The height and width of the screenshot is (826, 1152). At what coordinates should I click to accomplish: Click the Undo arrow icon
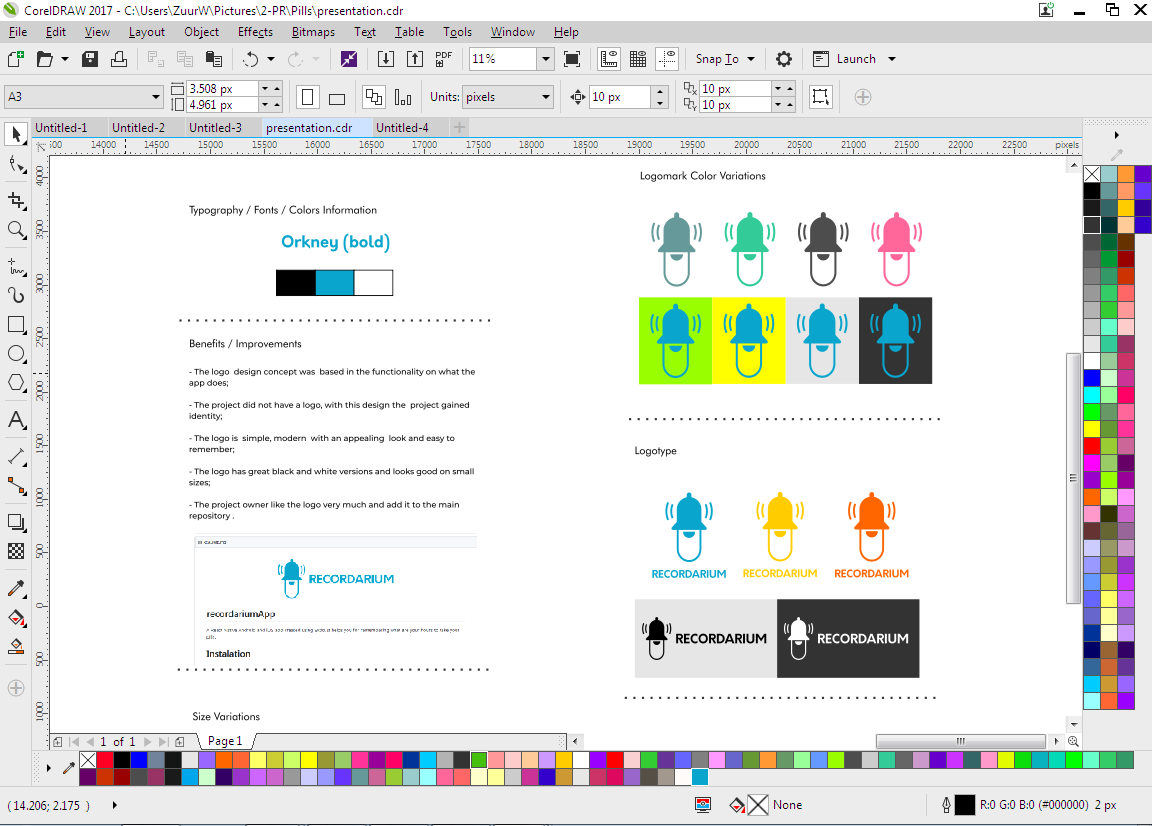click(x=251, y=59)
